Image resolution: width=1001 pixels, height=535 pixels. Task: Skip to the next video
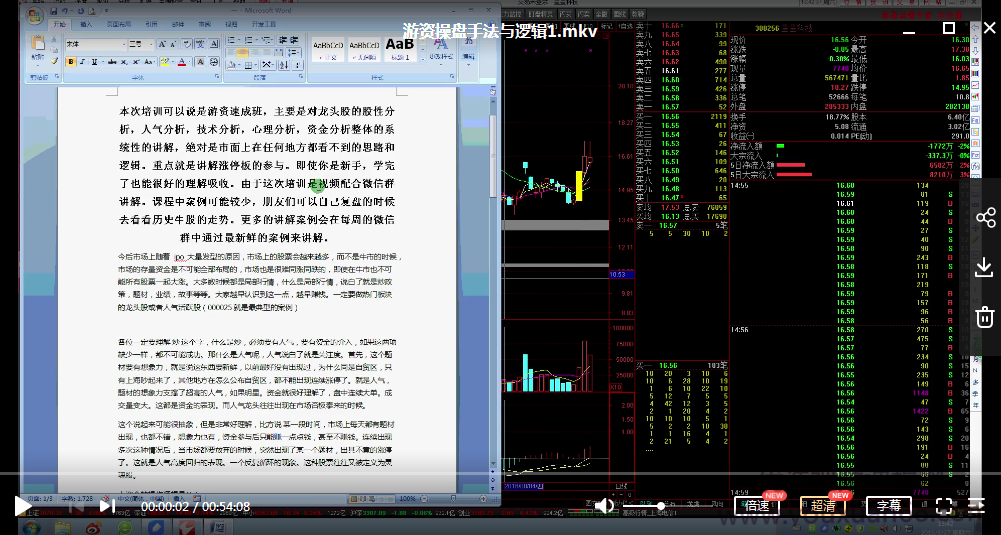point(105,506)
